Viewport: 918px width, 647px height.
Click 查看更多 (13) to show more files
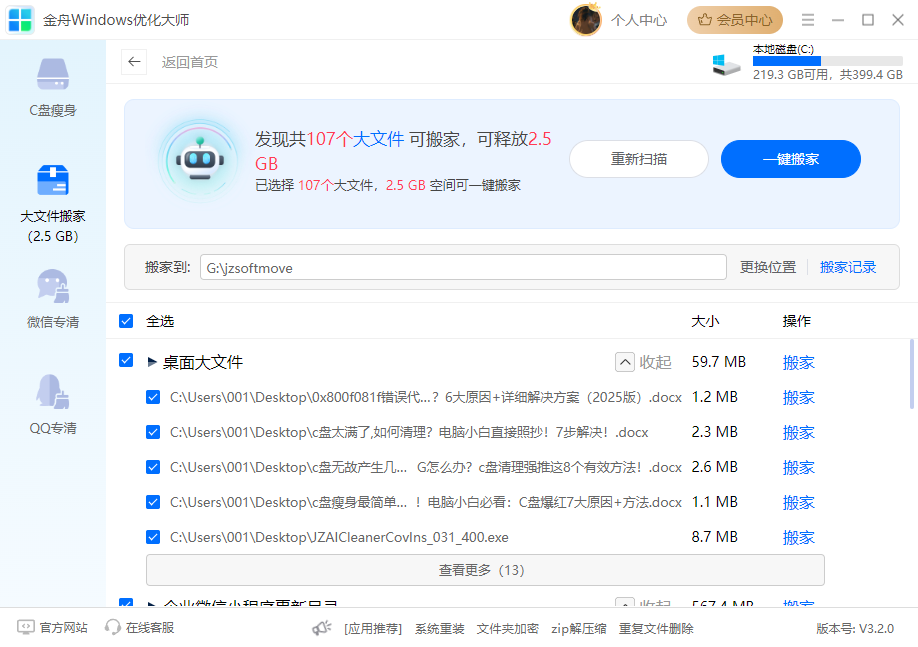click(485, 570)
